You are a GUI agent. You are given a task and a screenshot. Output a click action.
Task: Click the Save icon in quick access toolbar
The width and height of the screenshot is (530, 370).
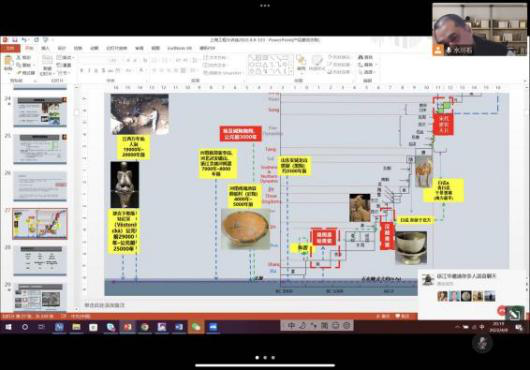pos(15,40)
